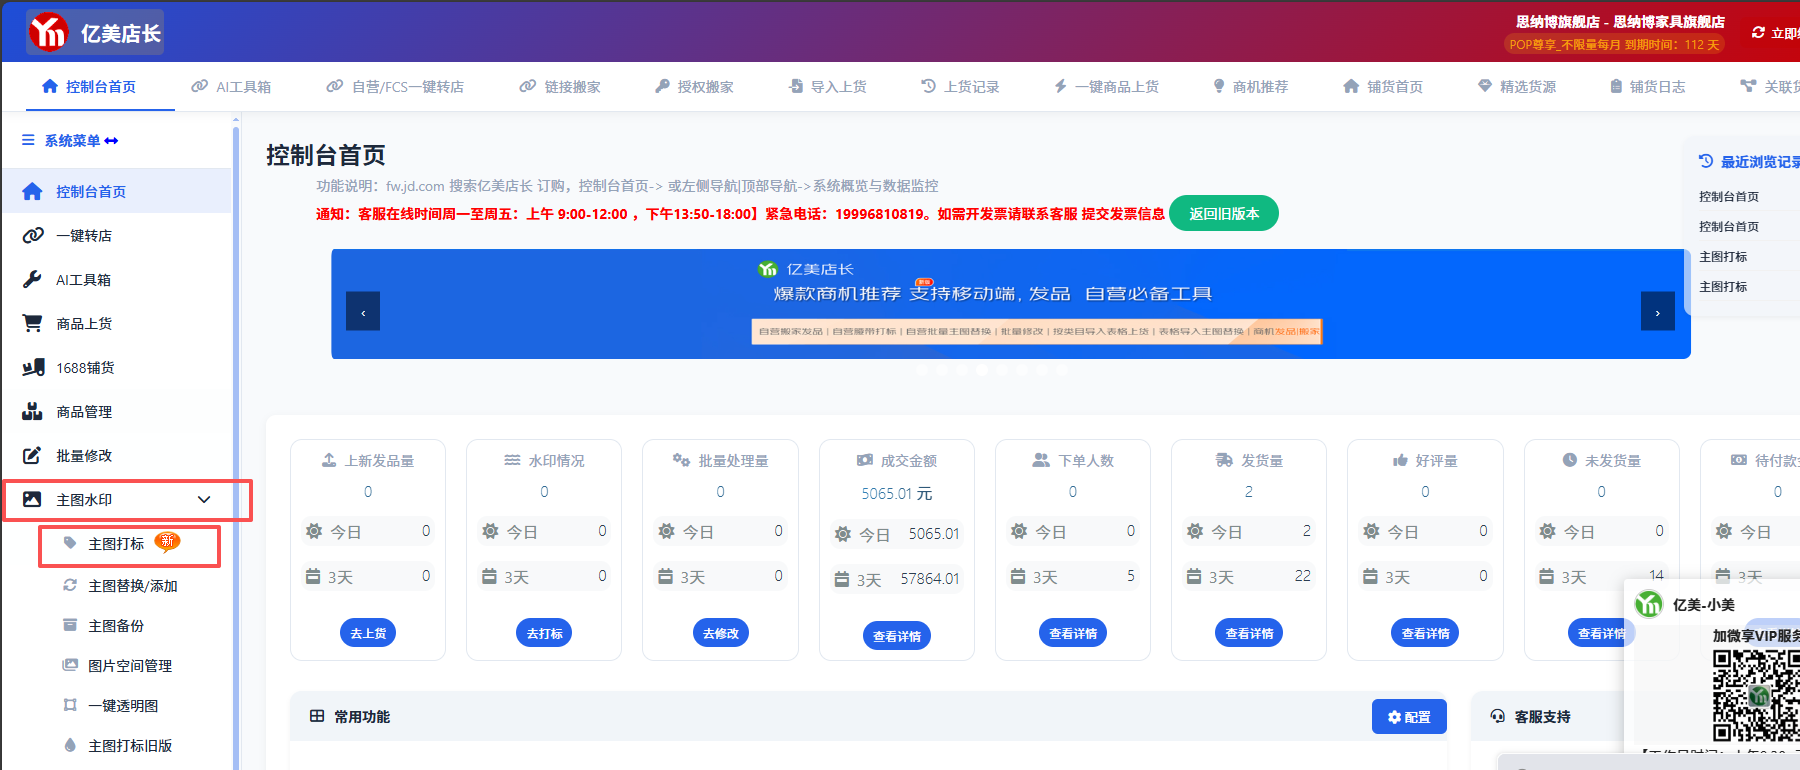This screenshot has height=770, width=1800.
Task: Go to next banner slide arrow
Action: tap(1657, 312)
